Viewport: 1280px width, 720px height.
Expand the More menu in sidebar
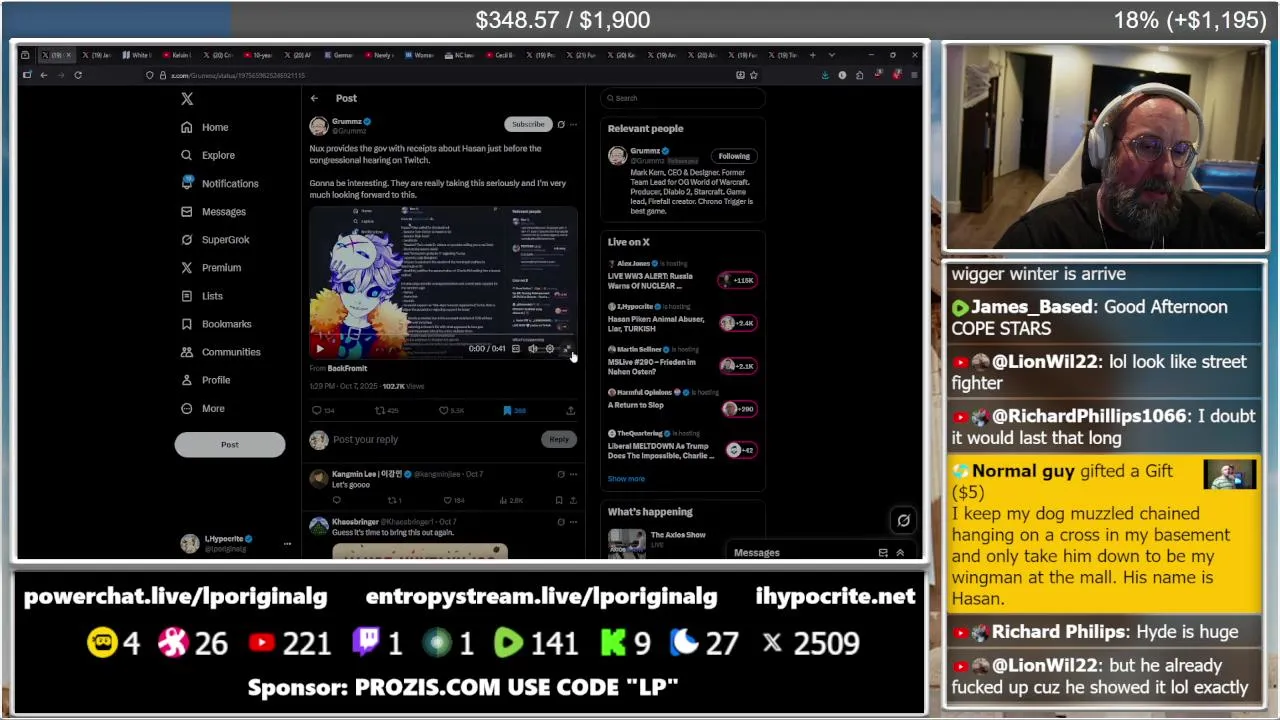pos(202,408)
